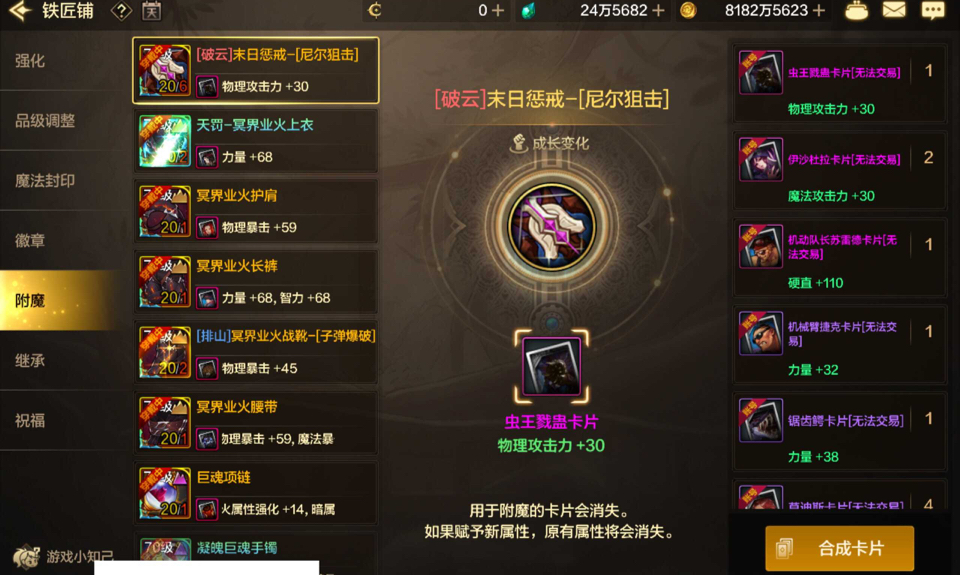Open the chat bubble icon
960x575 pixels.
coord(933,10)
